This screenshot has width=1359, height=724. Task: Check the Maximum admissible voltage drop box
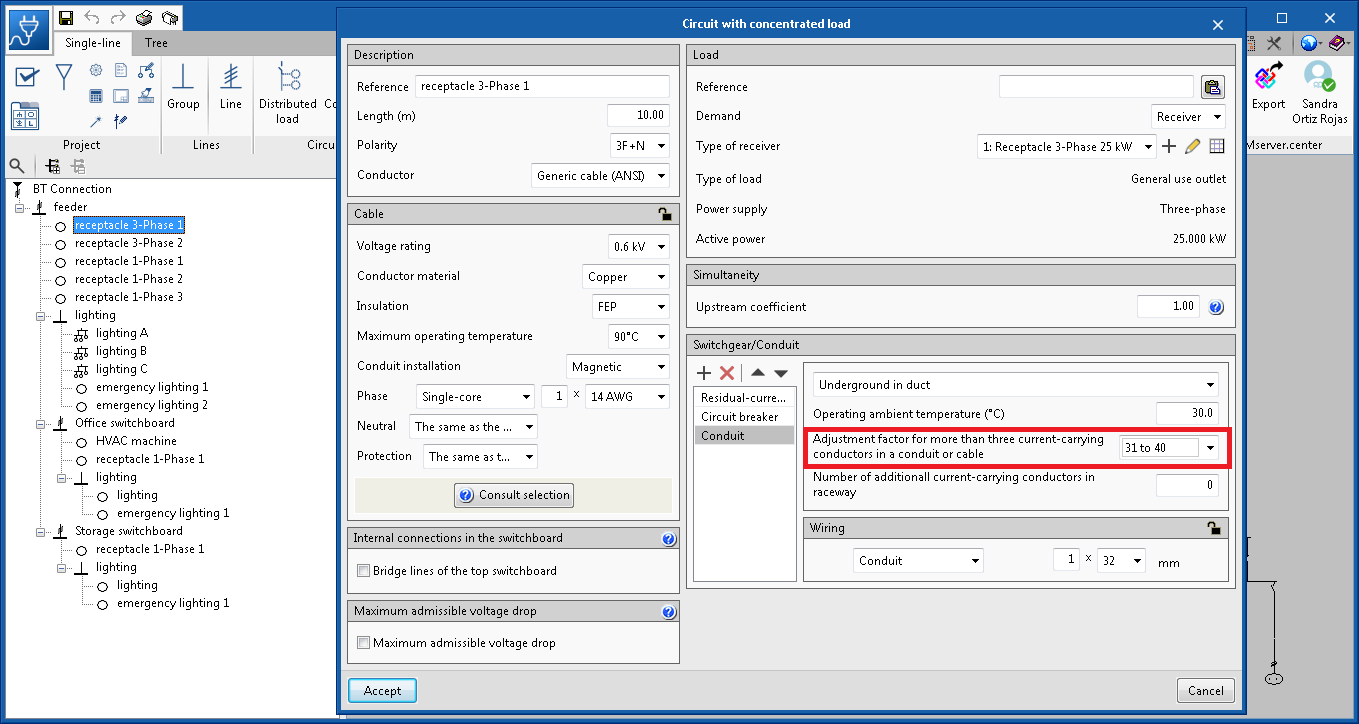(x=364, y=643)
